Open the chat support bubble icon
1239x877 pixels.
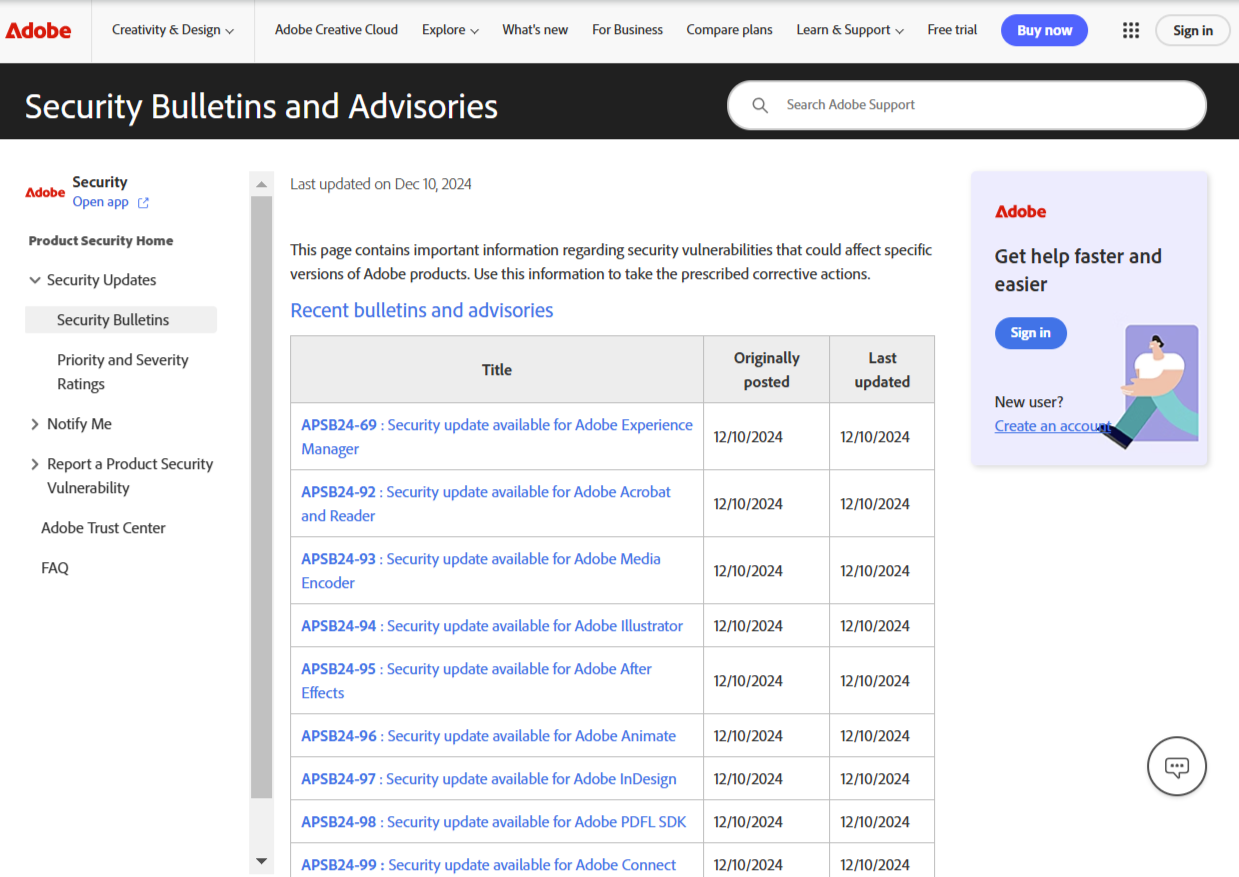tap(1176, 767)
